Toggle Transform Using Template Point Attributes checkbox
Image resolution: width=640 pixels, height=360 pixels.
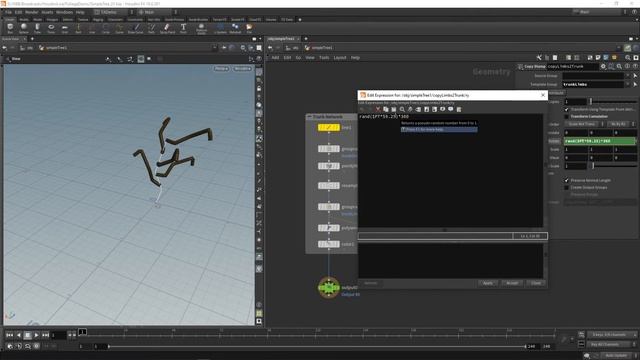566,110
